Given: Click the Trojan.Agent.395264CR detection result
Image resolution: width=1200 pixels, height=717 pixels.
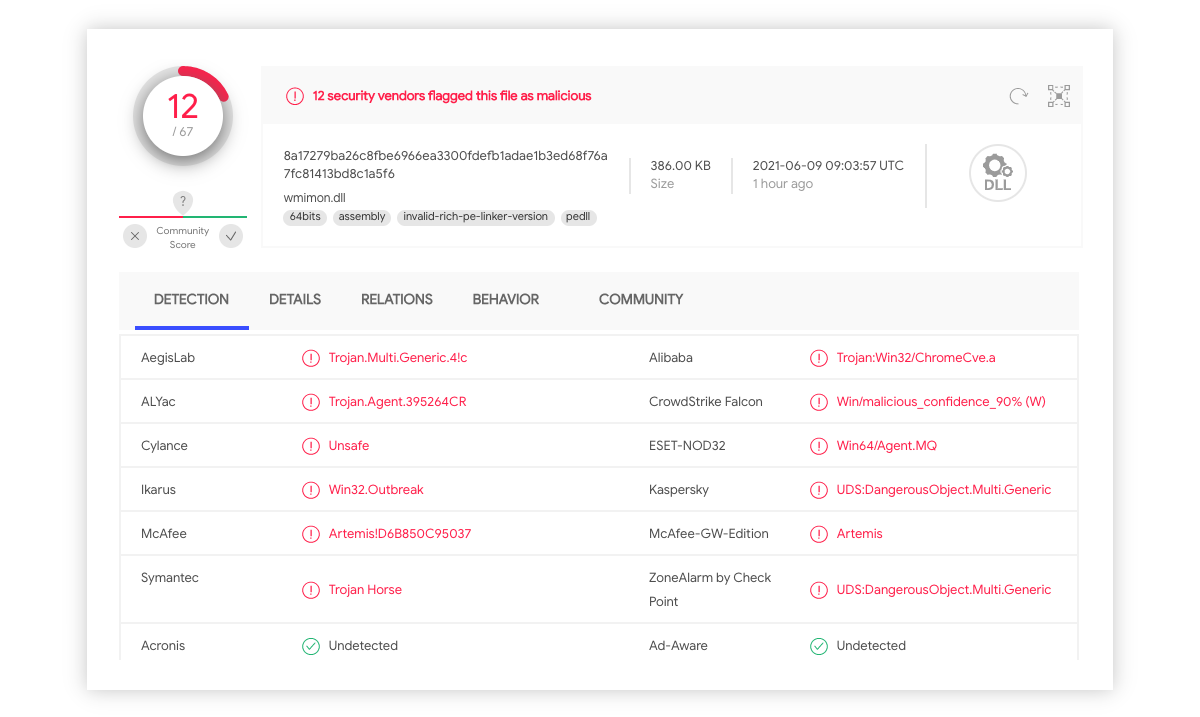Looking at the screenshot, I should tap(398, 402).
